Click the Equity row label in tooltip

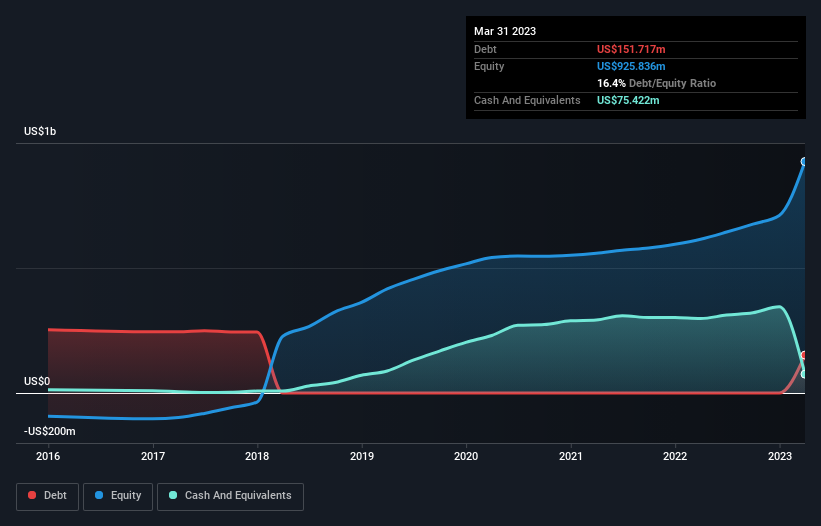489,66
